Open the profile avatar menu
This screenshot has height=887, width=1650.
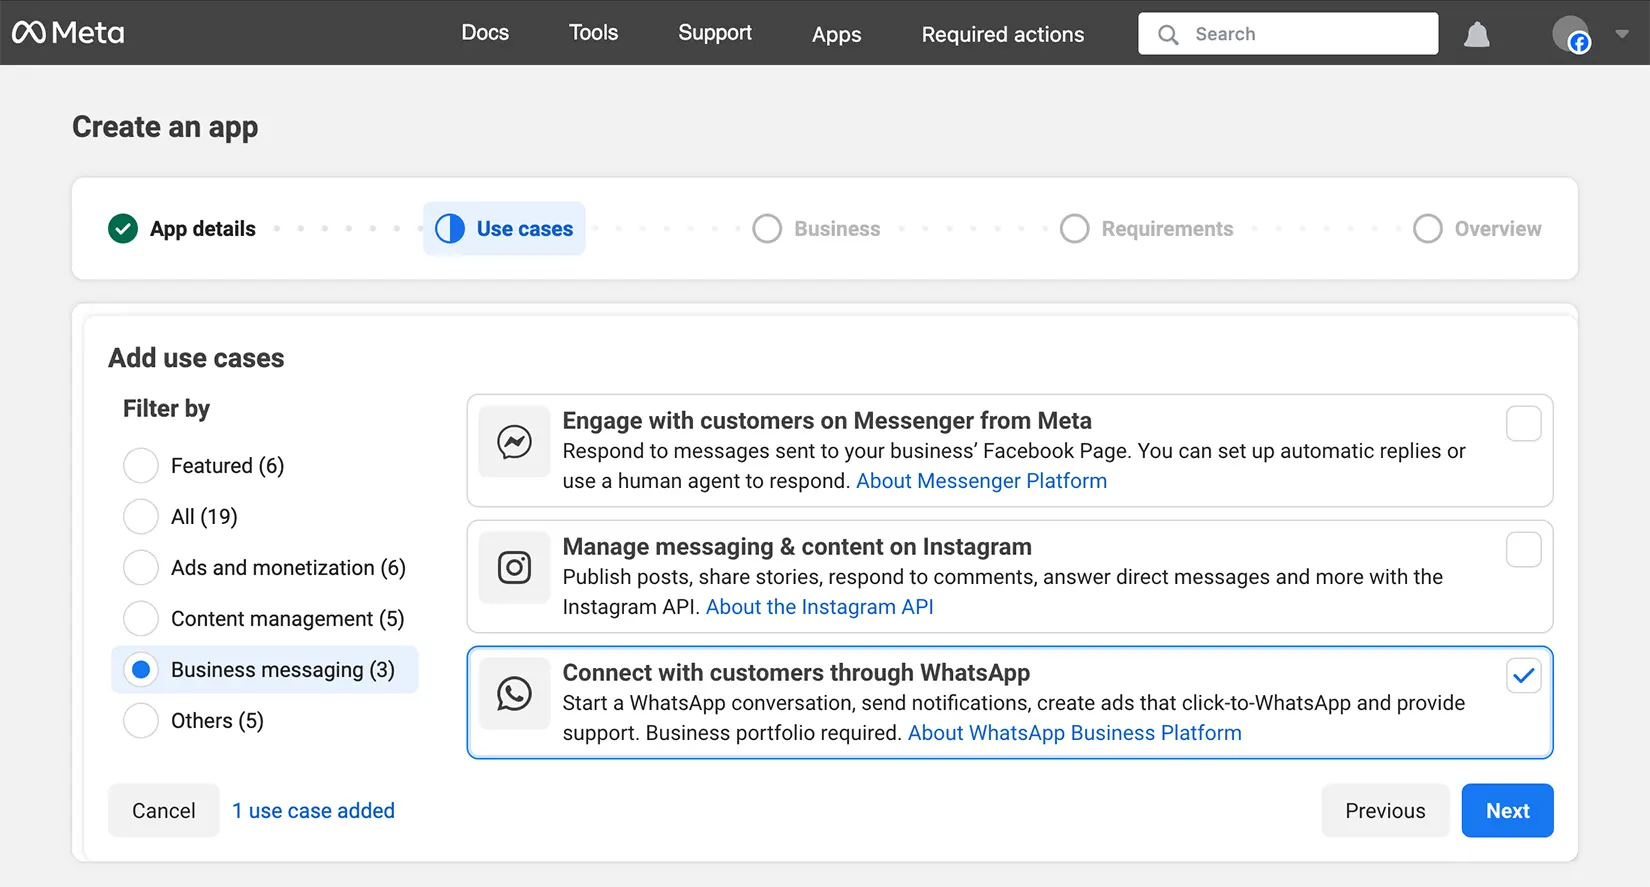[x=1571, y=34]
